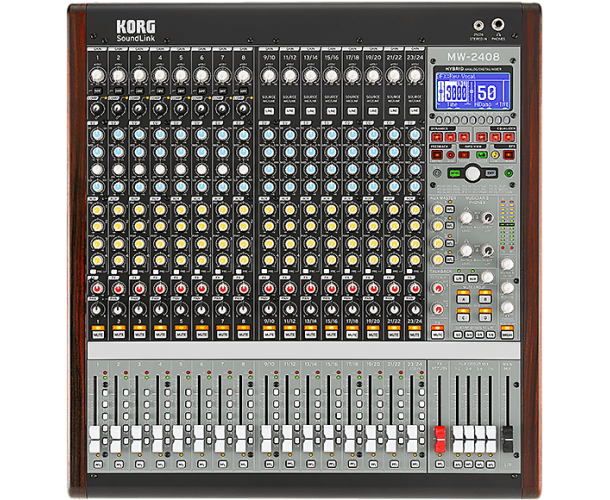
Task: Toggle mute group D button
Action: click(x=485, y=318)
